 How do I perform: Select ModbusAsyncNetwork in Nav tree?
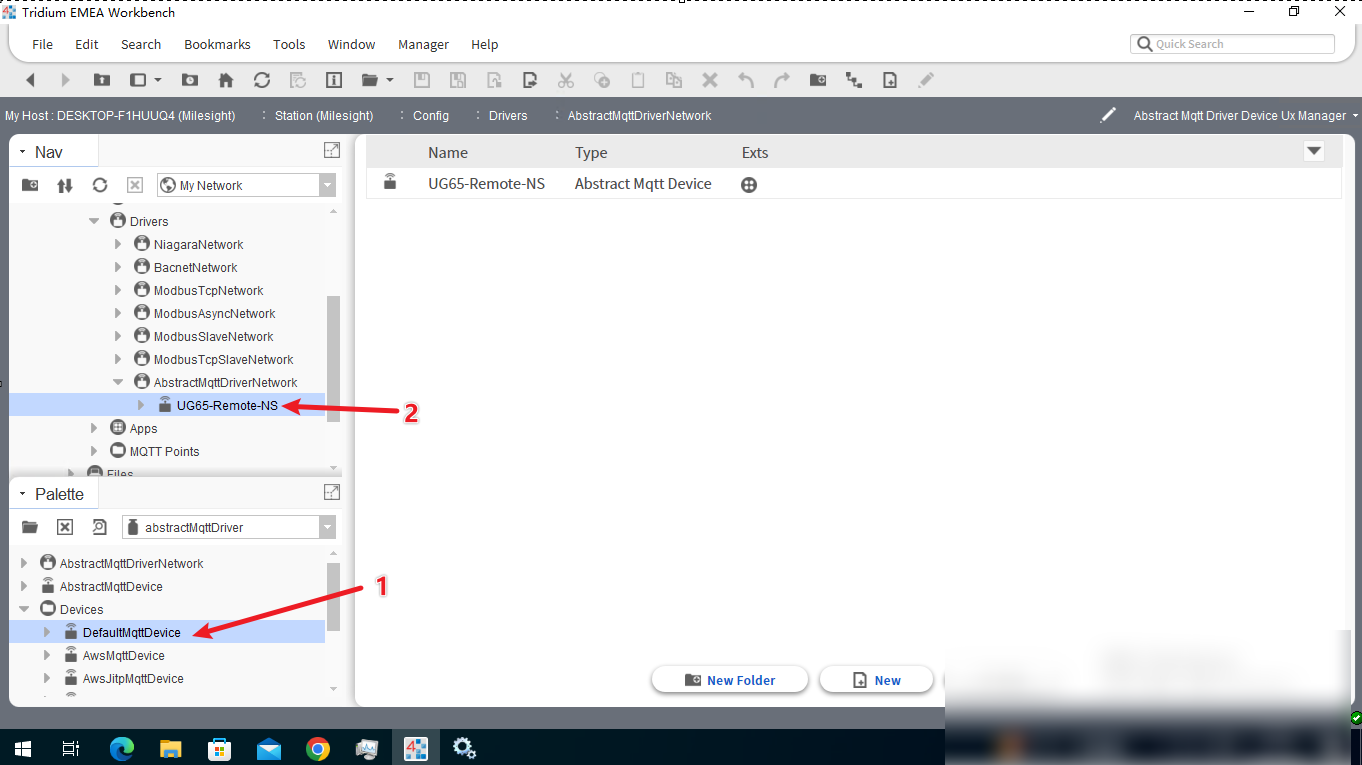[x=214, y=313]
